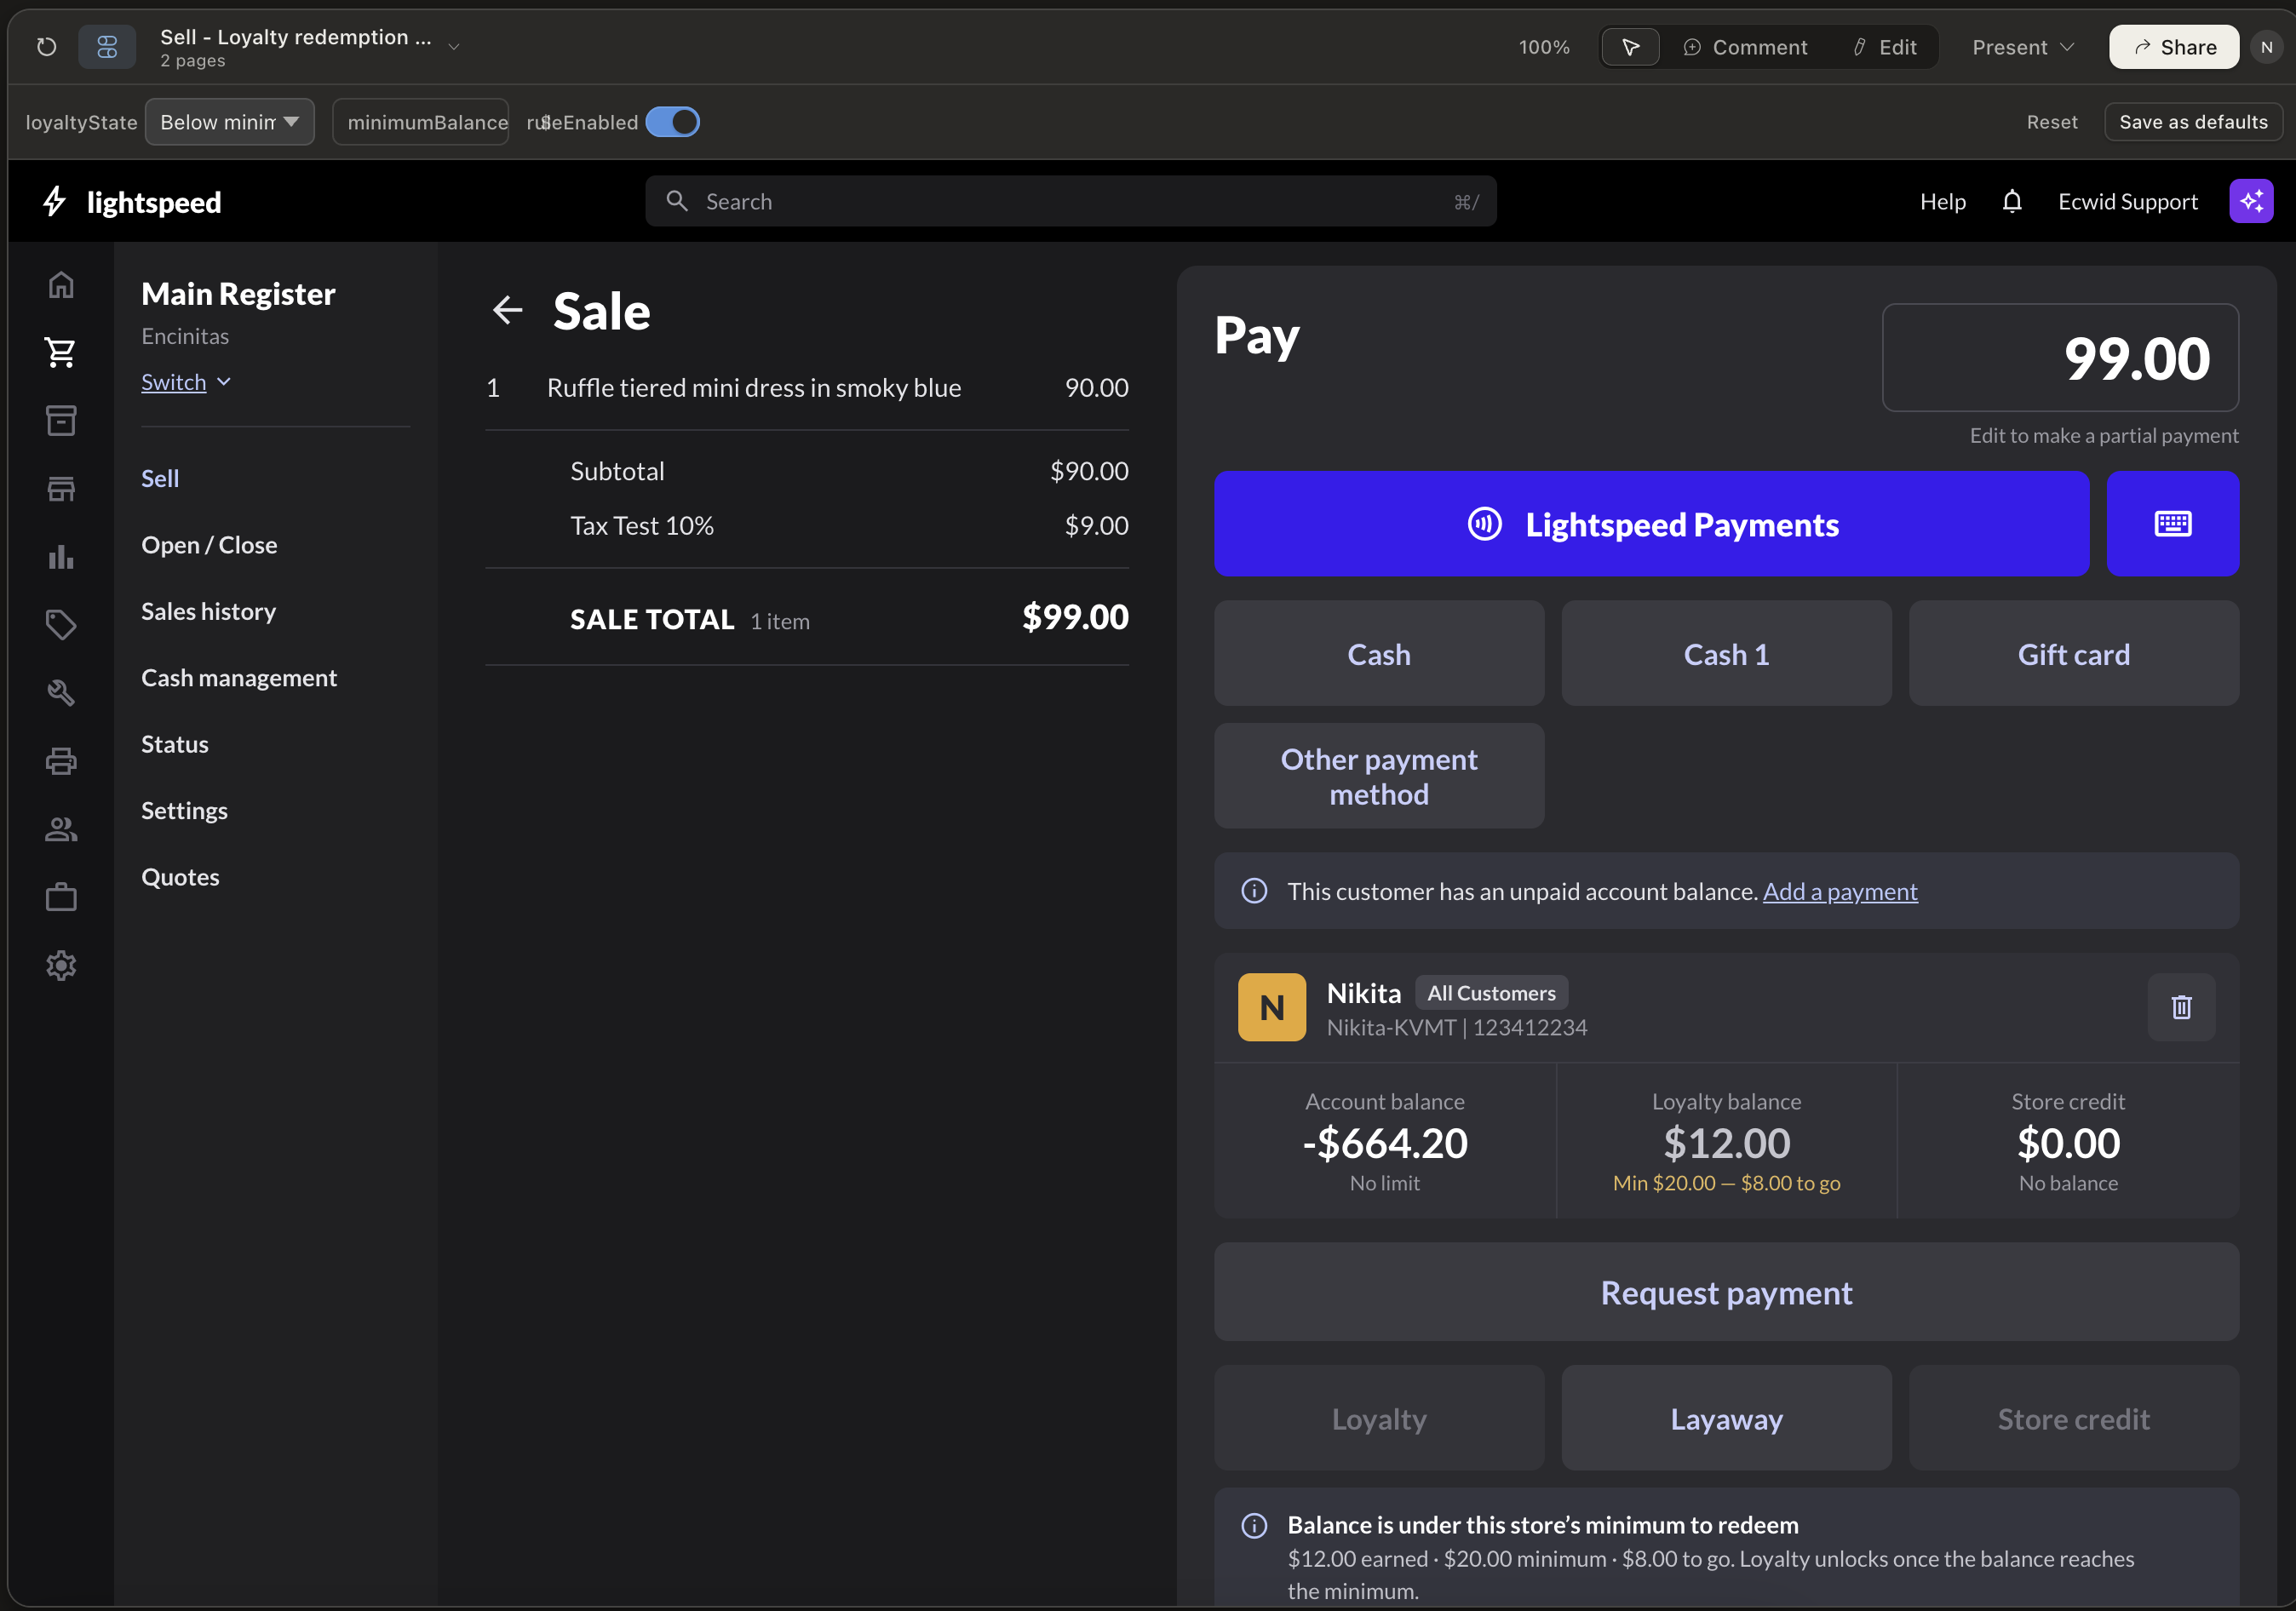The image size is (2296, 1611).
Task: Click the keyboard manual entry button
Action: coord(2172,524)
